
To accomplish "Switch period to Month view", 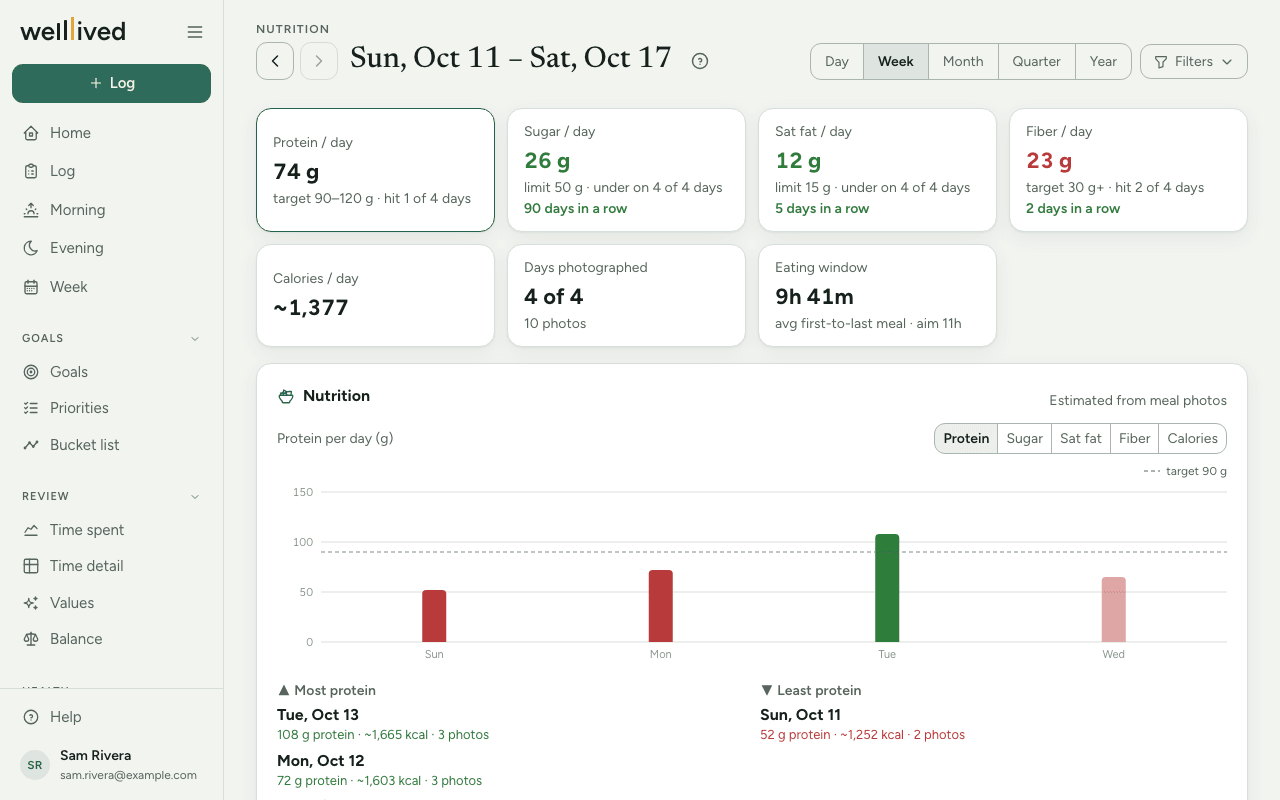I will pyautogui.click(x=963, y=61).
